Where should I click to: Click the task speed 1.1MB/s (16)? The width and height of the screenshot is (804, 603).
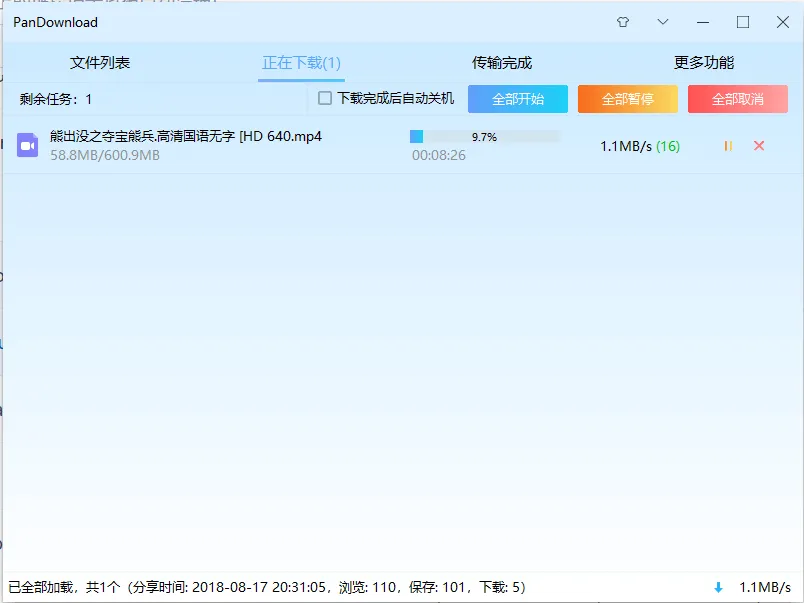pyautogui.click(x=640, y=147)
